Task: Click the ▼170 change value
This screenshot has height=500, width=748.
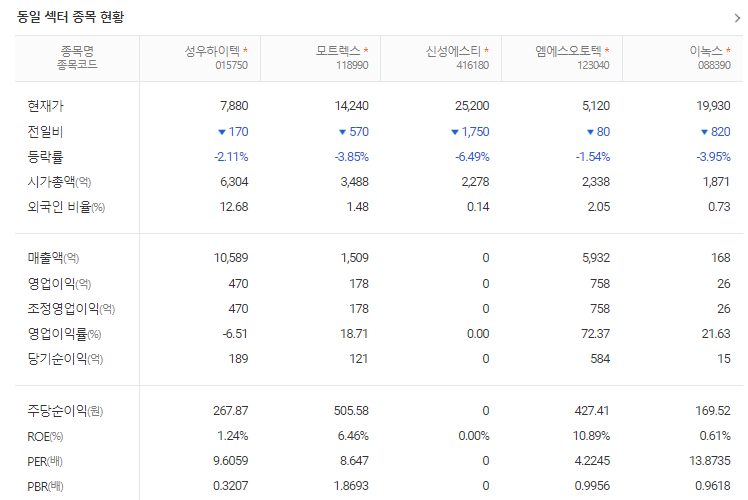Action: (x=233, y=132)
